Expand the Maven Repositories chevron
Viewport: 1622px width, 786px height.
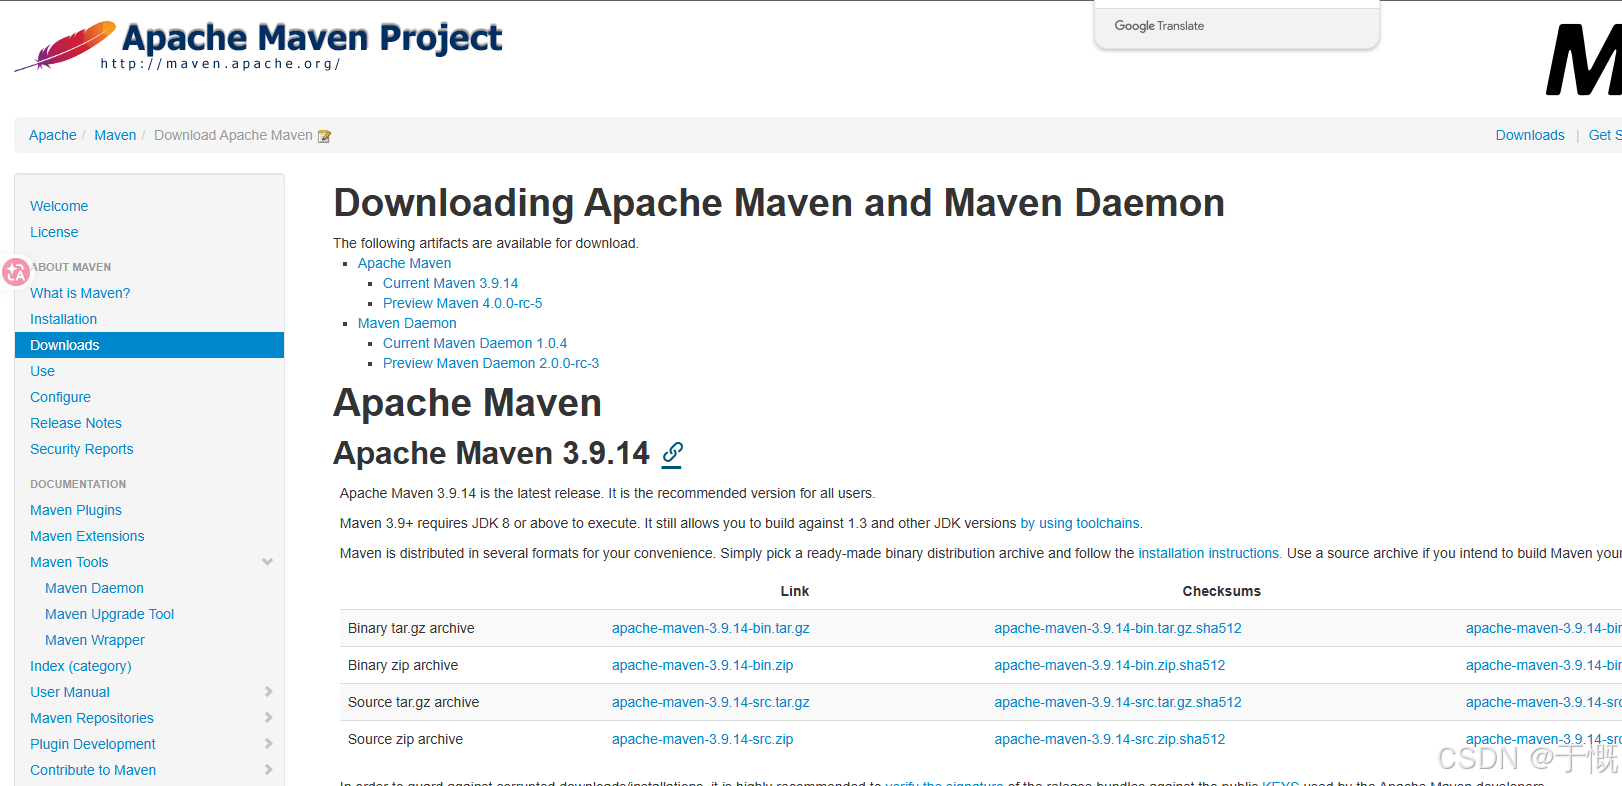click(268, 718)
